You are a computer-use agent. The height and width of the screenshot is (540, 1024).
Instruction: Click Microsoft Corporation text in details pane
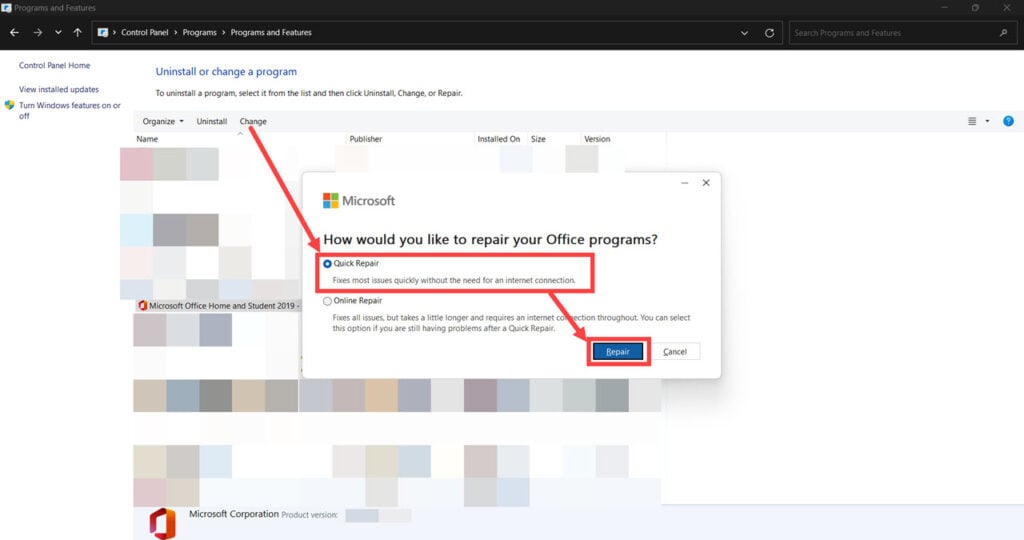pyautogui.click(x=234, y=514)
